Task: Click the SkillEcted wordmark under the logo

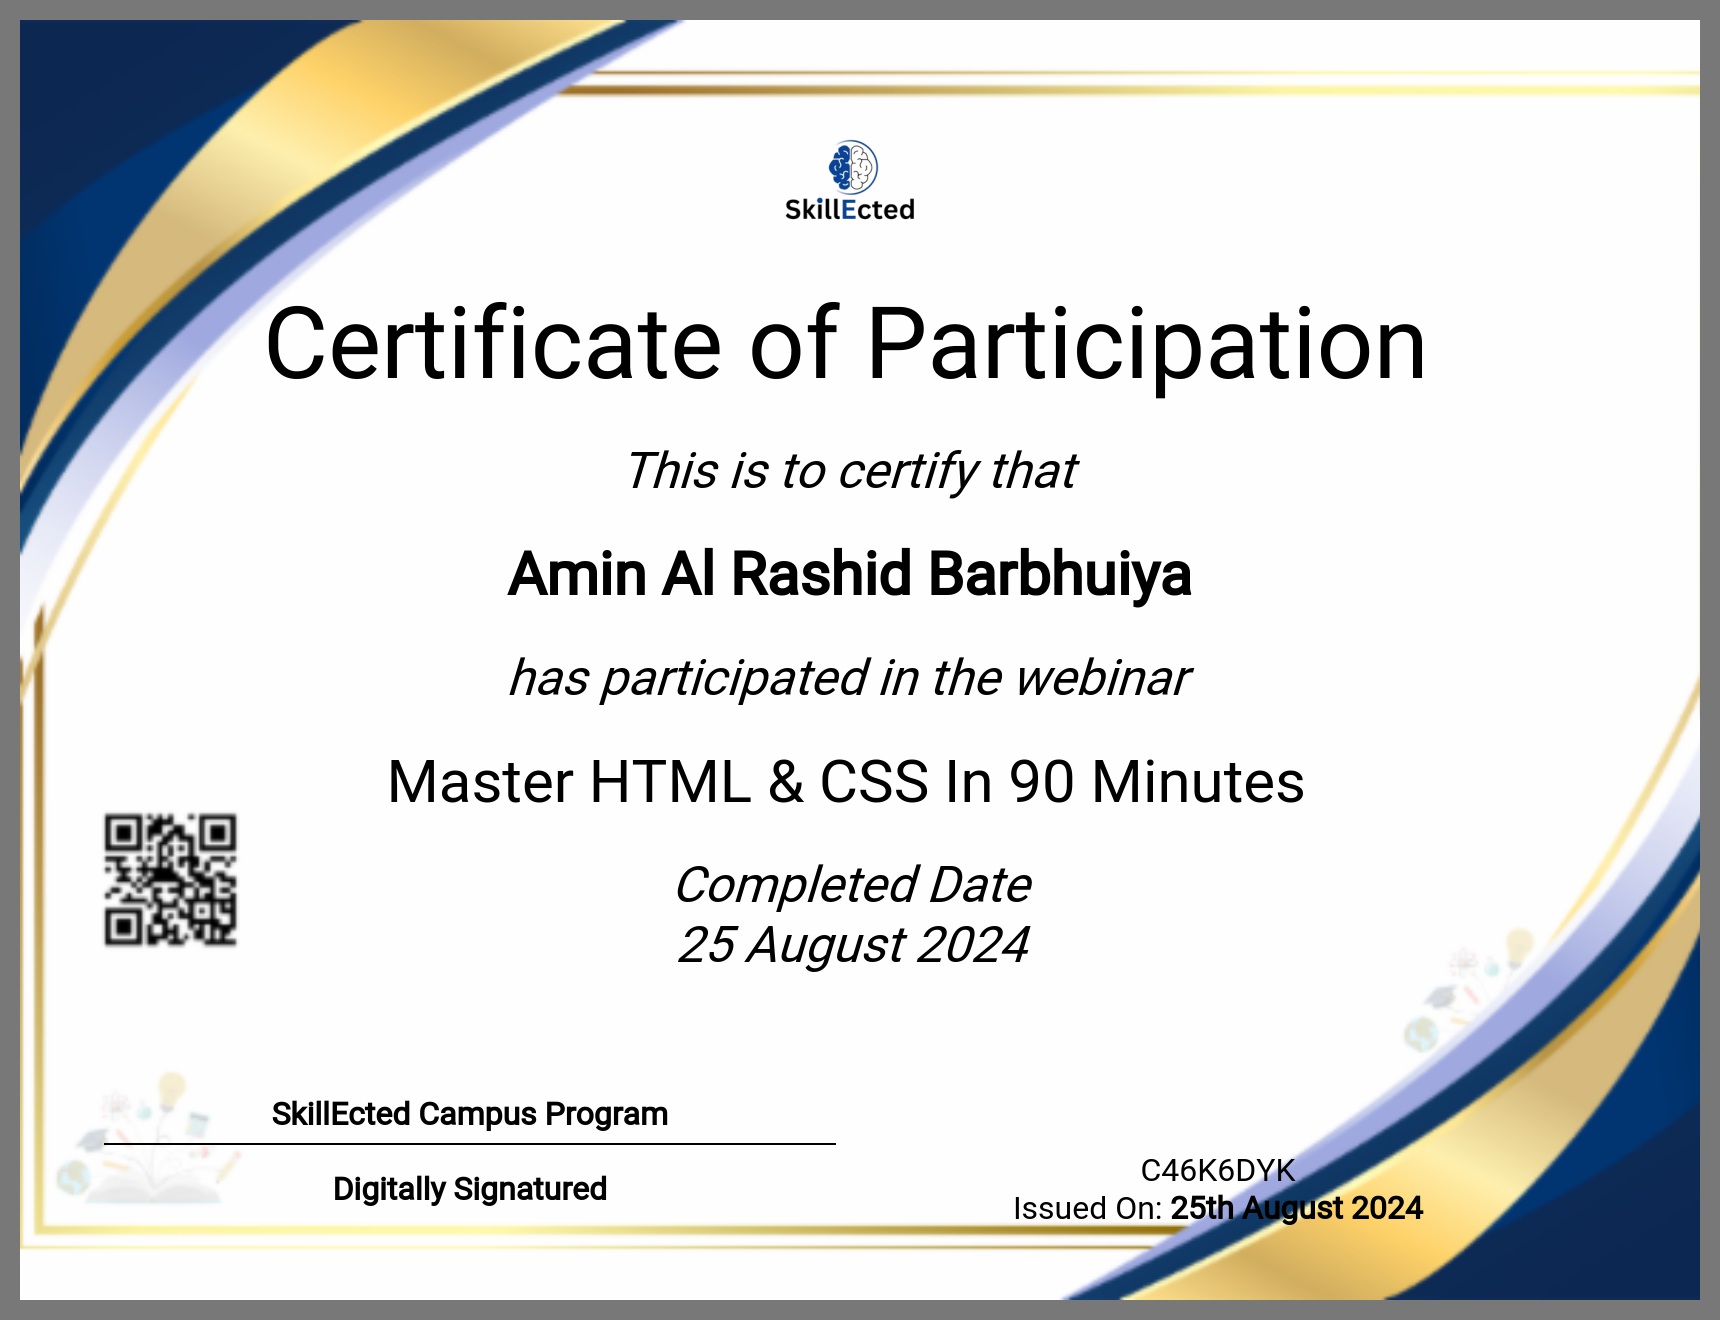Action: [x=849, y=210]
